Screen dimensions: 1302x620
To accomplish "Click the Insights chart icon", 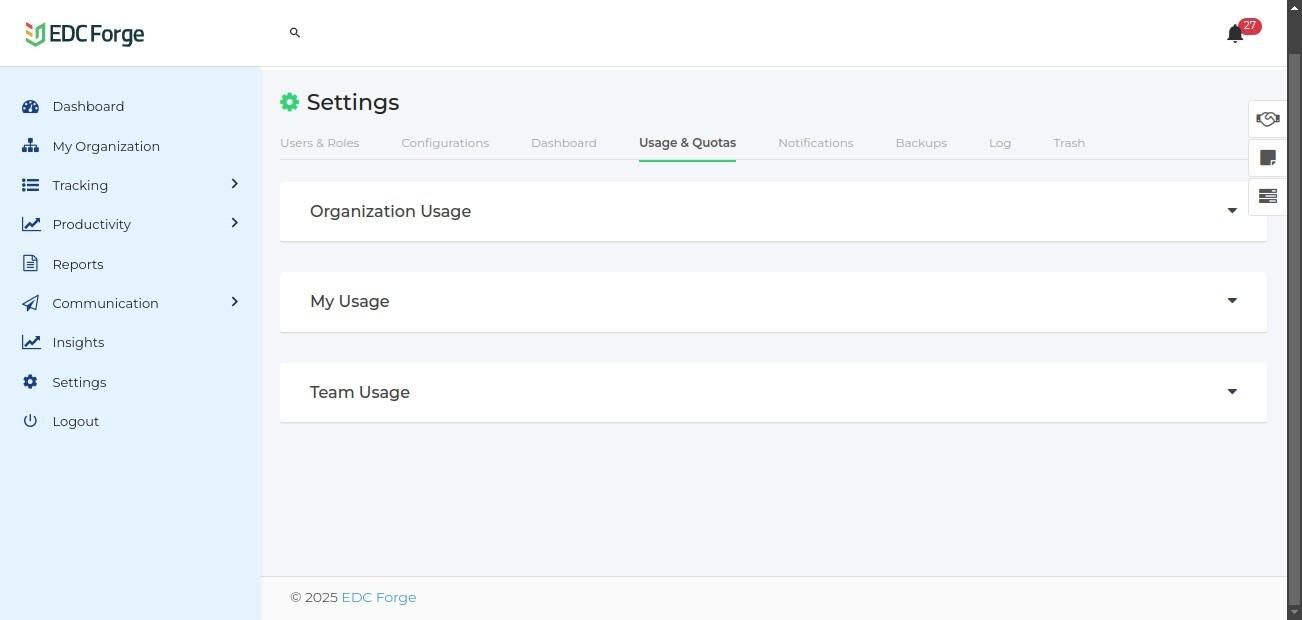I will click(x=32, y=342).
